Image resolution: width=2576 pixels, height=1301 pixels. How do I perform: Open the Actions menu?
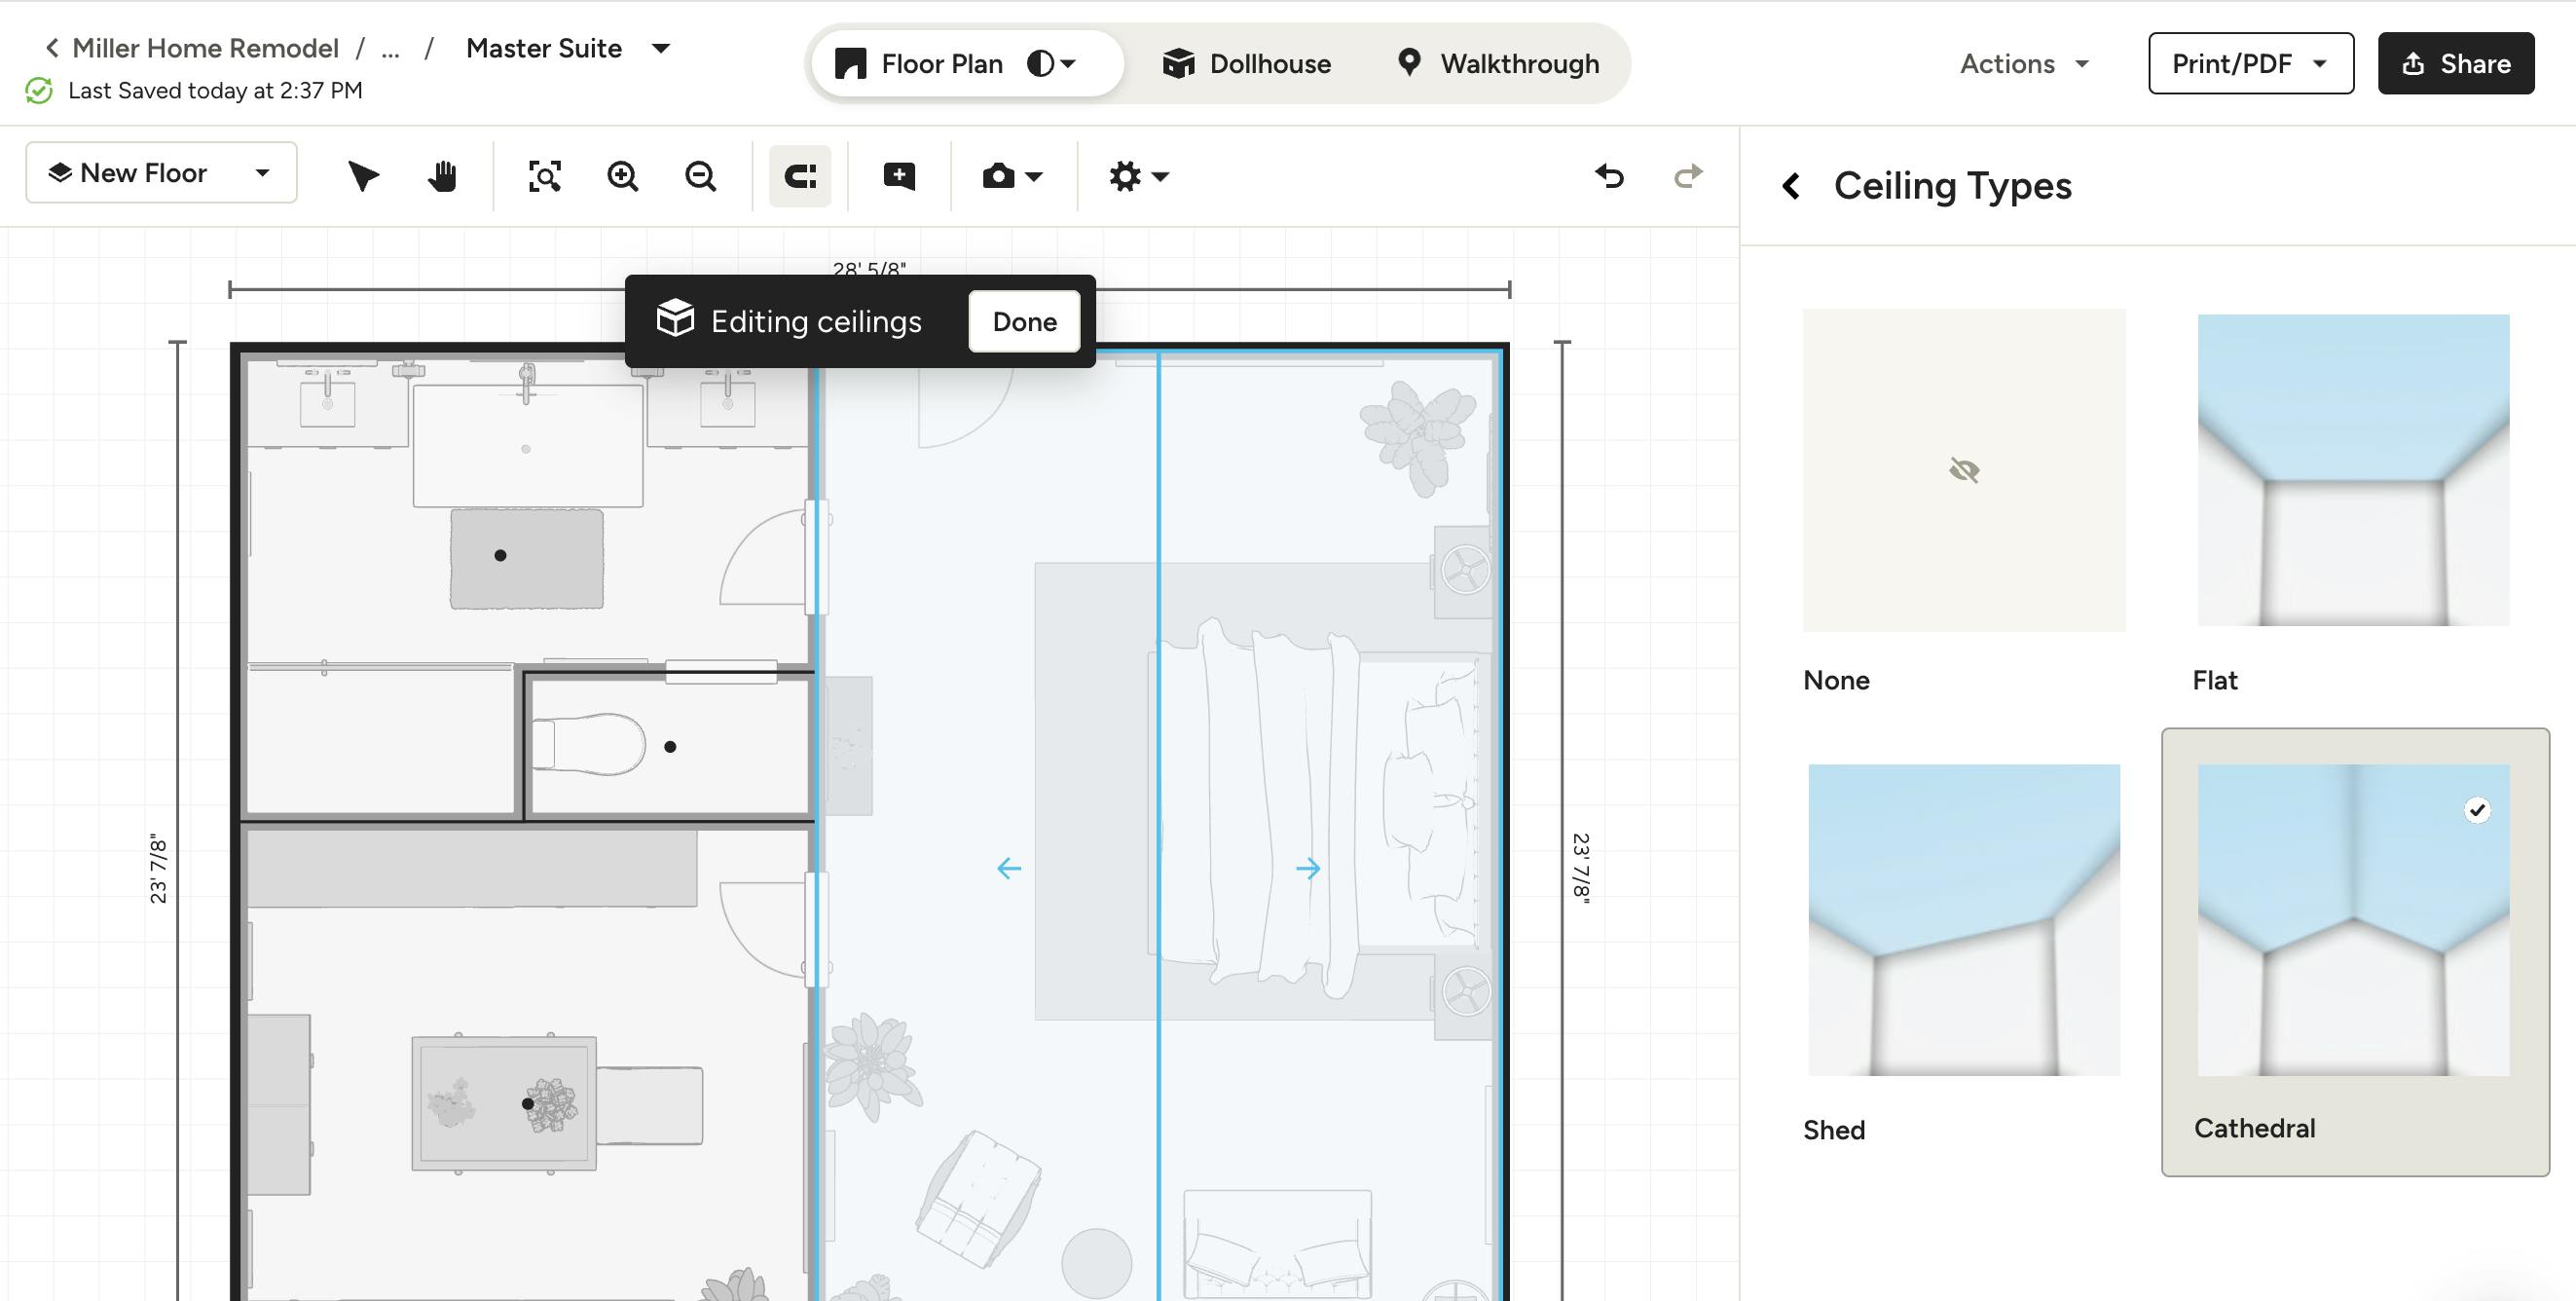point(2024,64)
